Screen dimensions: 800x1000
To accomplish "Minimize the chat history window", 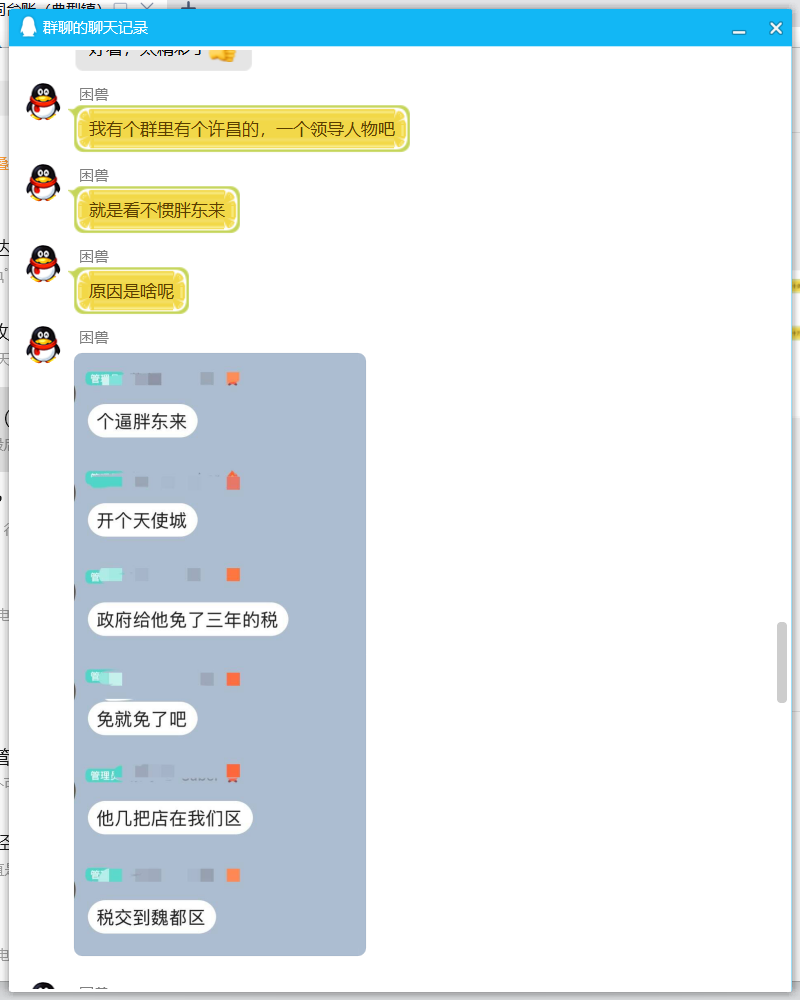I will 739,29.
